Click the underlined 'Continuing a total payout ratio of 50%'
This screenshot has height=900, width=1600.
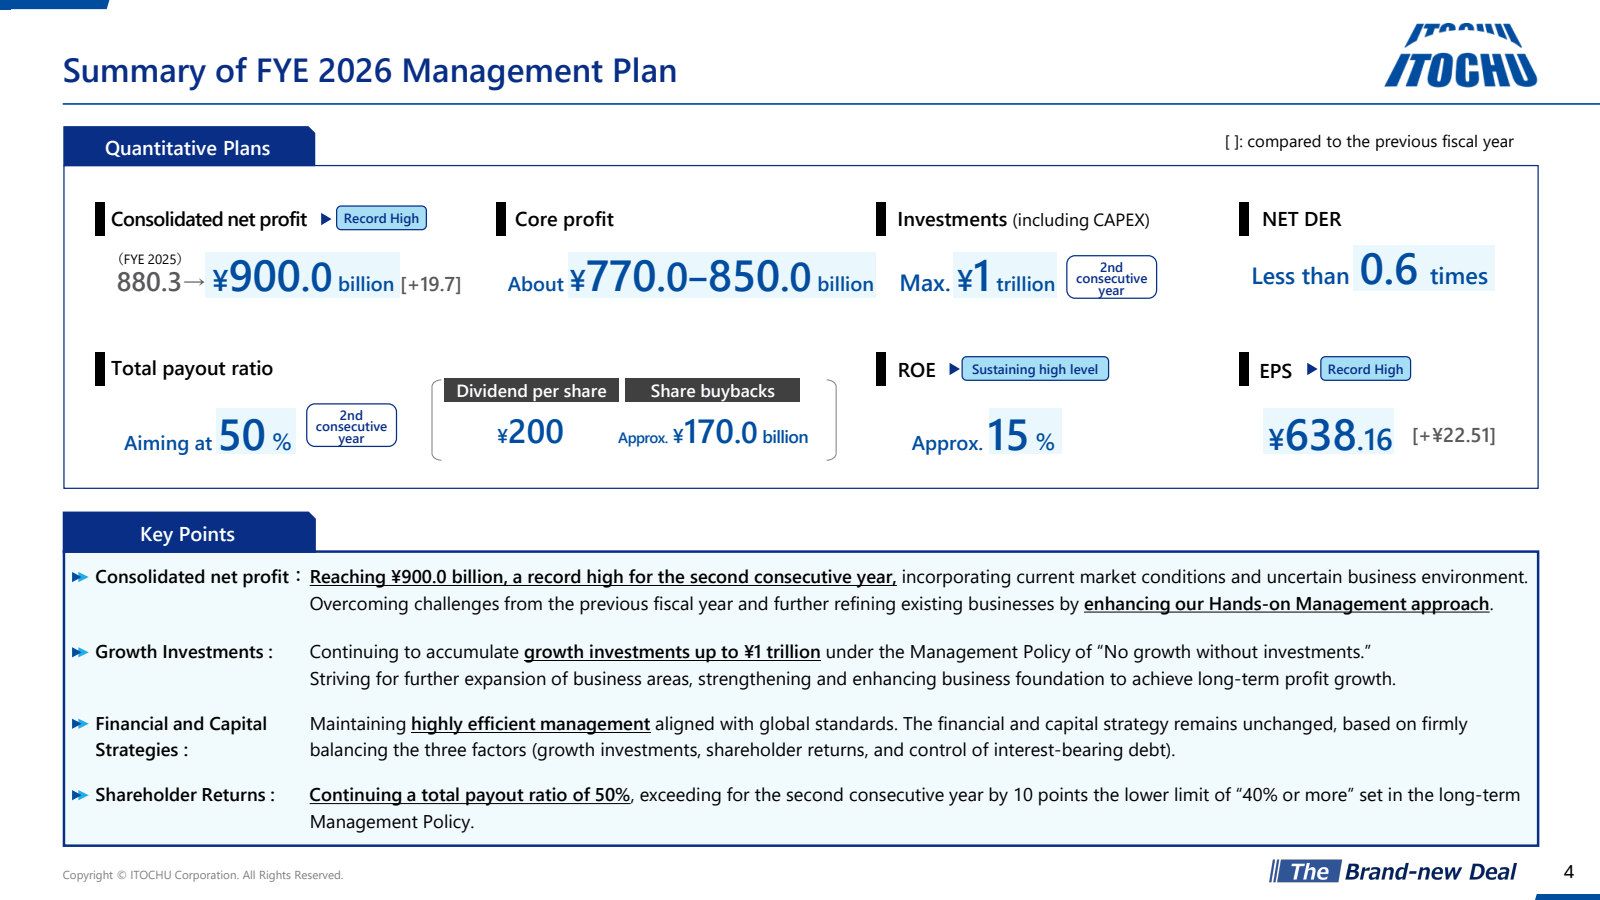[470, 795]
